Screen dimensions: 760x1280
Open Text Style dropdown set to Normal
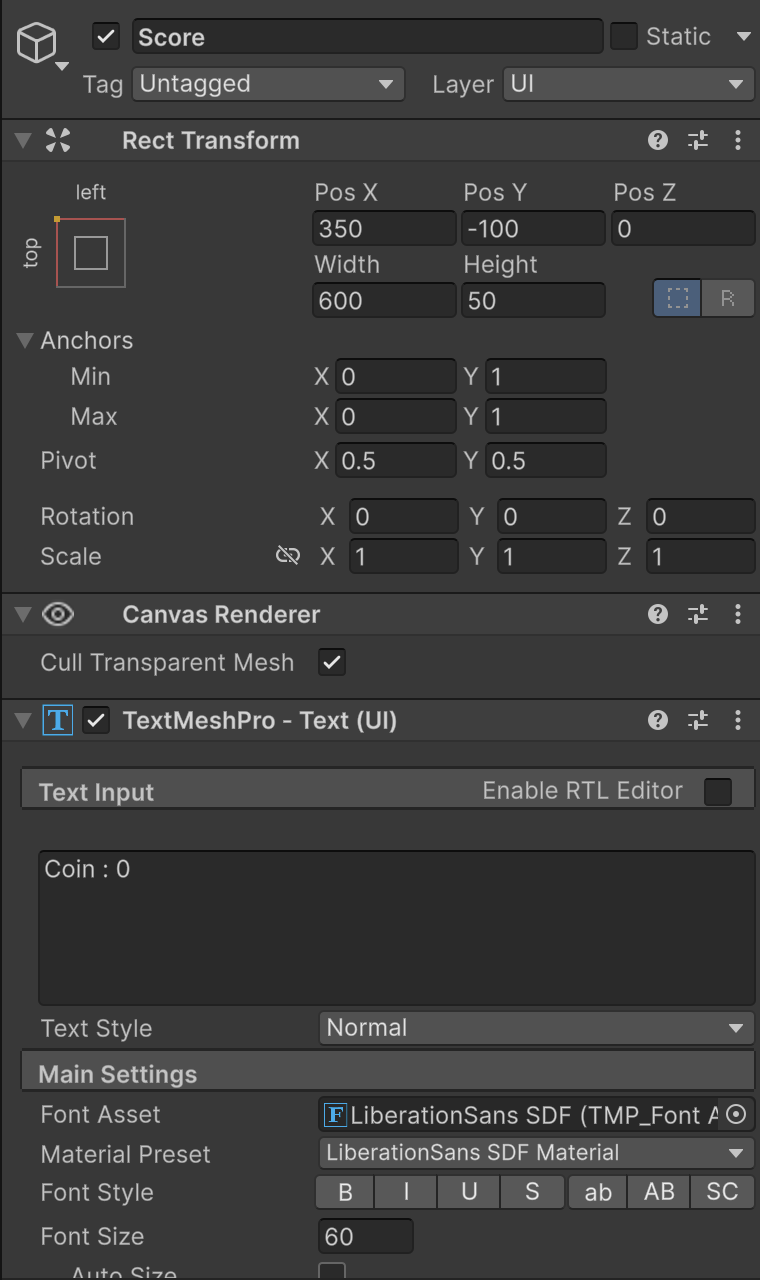pyautogui.click(x=535, y=1028)
